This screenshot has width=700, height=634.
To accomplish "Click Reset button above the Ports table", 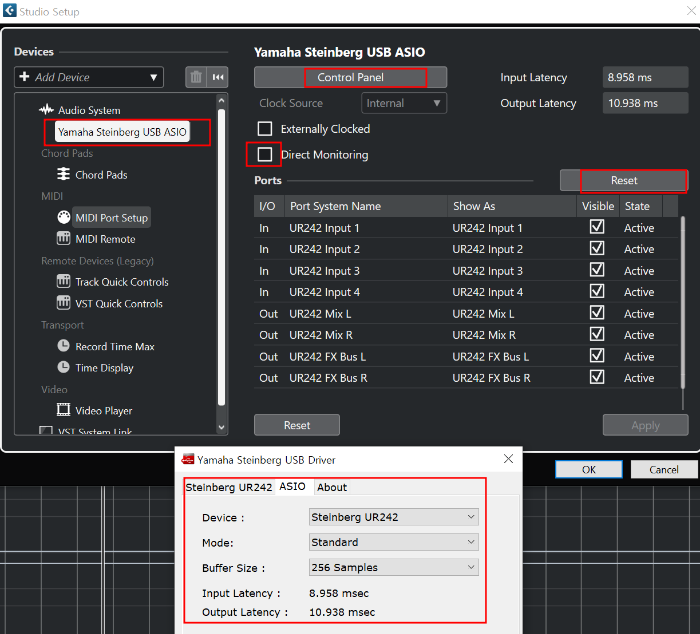I will click(624, 180).
